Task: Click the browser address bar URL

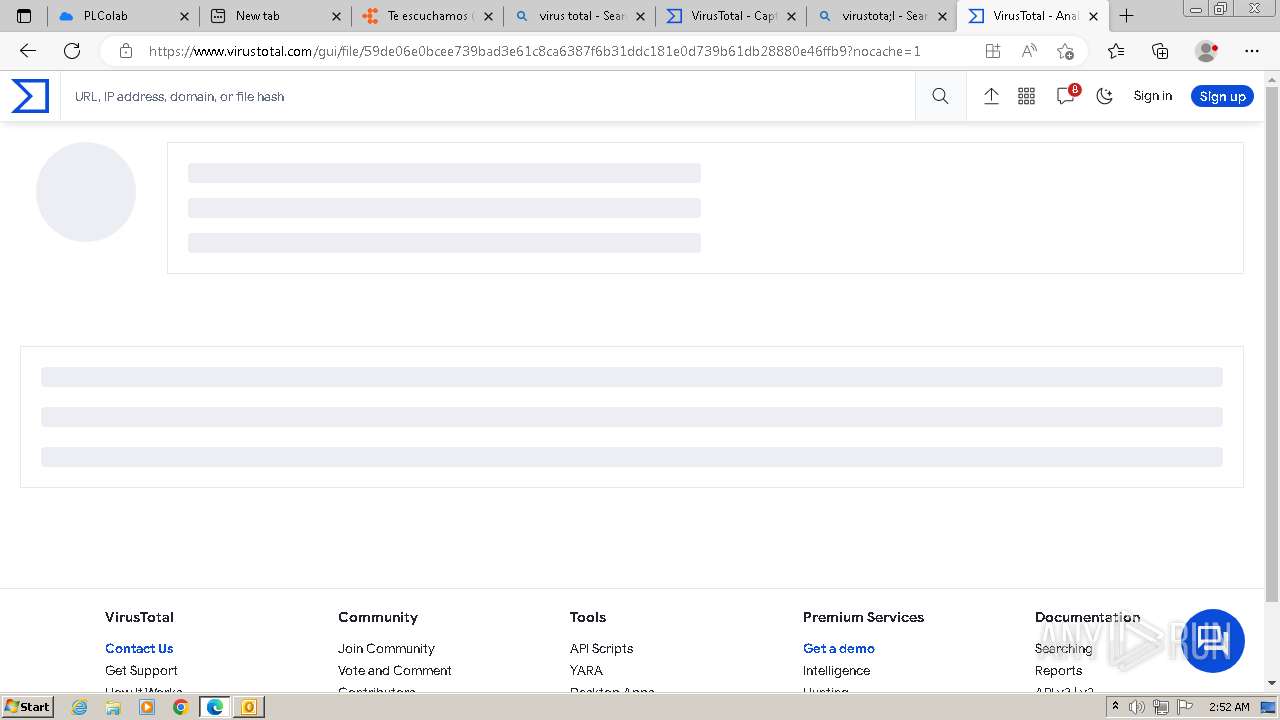Action: tap(535, 51)
